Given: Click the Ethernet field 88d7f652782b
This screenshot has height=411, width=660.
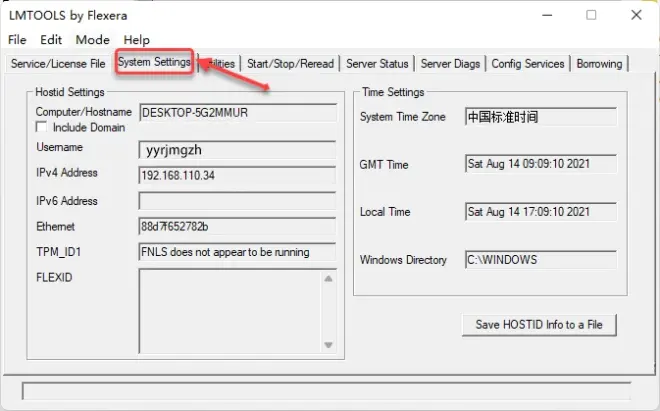Looking at the screenshot, I should (x=237, y=227).
